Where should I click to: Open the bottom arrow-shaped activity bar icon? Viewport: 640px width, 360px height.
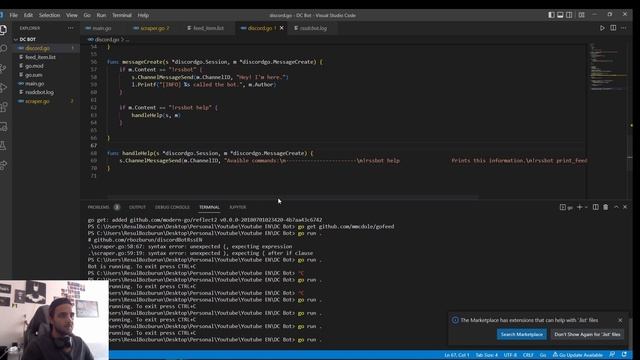coord(3,165)
